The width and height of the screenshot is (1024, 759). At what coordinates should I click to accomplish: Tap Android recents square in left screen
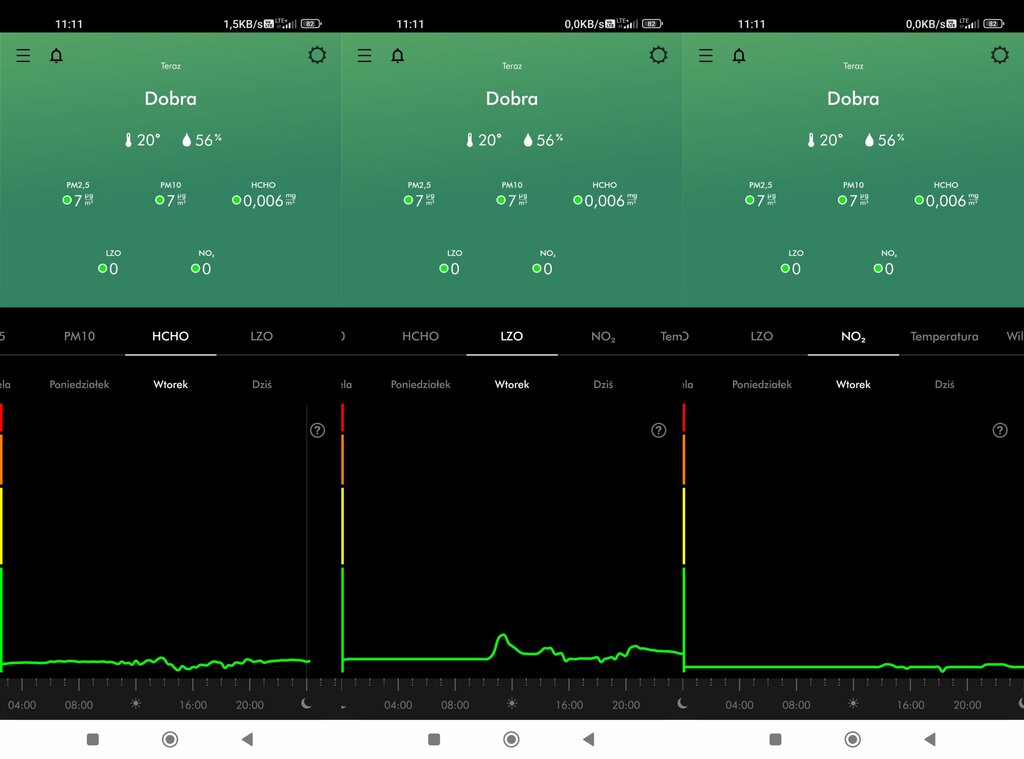coord(93,739)
